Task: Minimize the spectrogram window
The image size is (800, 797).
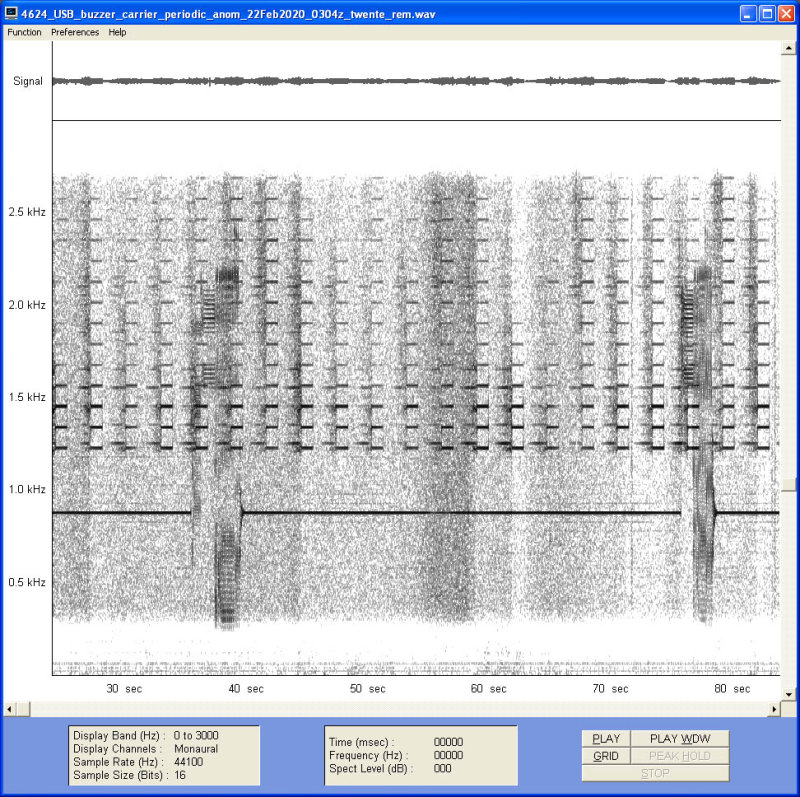Action: [x=748, y=14]
